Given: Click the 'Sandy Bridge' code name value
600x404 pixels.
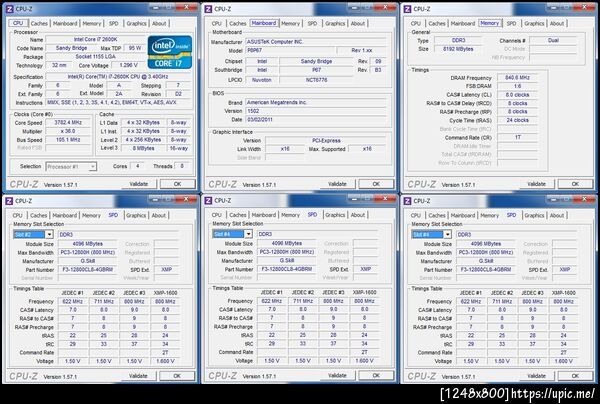Looking at the screenshot, I should [x=71, y=48].
